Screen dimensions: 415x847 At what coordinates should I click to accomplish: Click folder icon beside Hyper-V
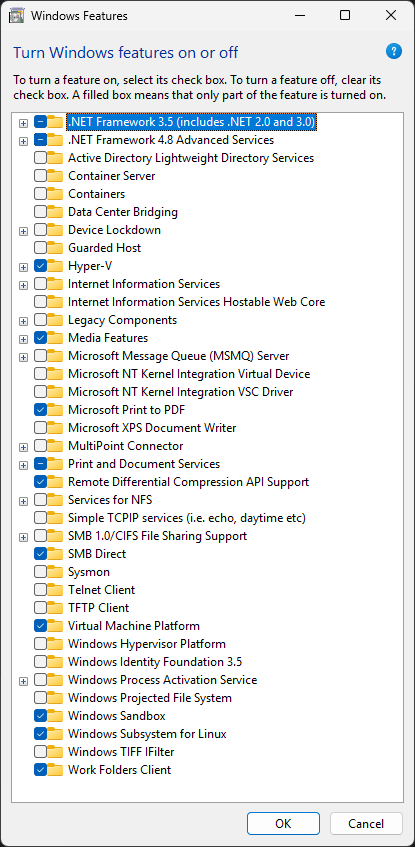click(x=55, y=266)
